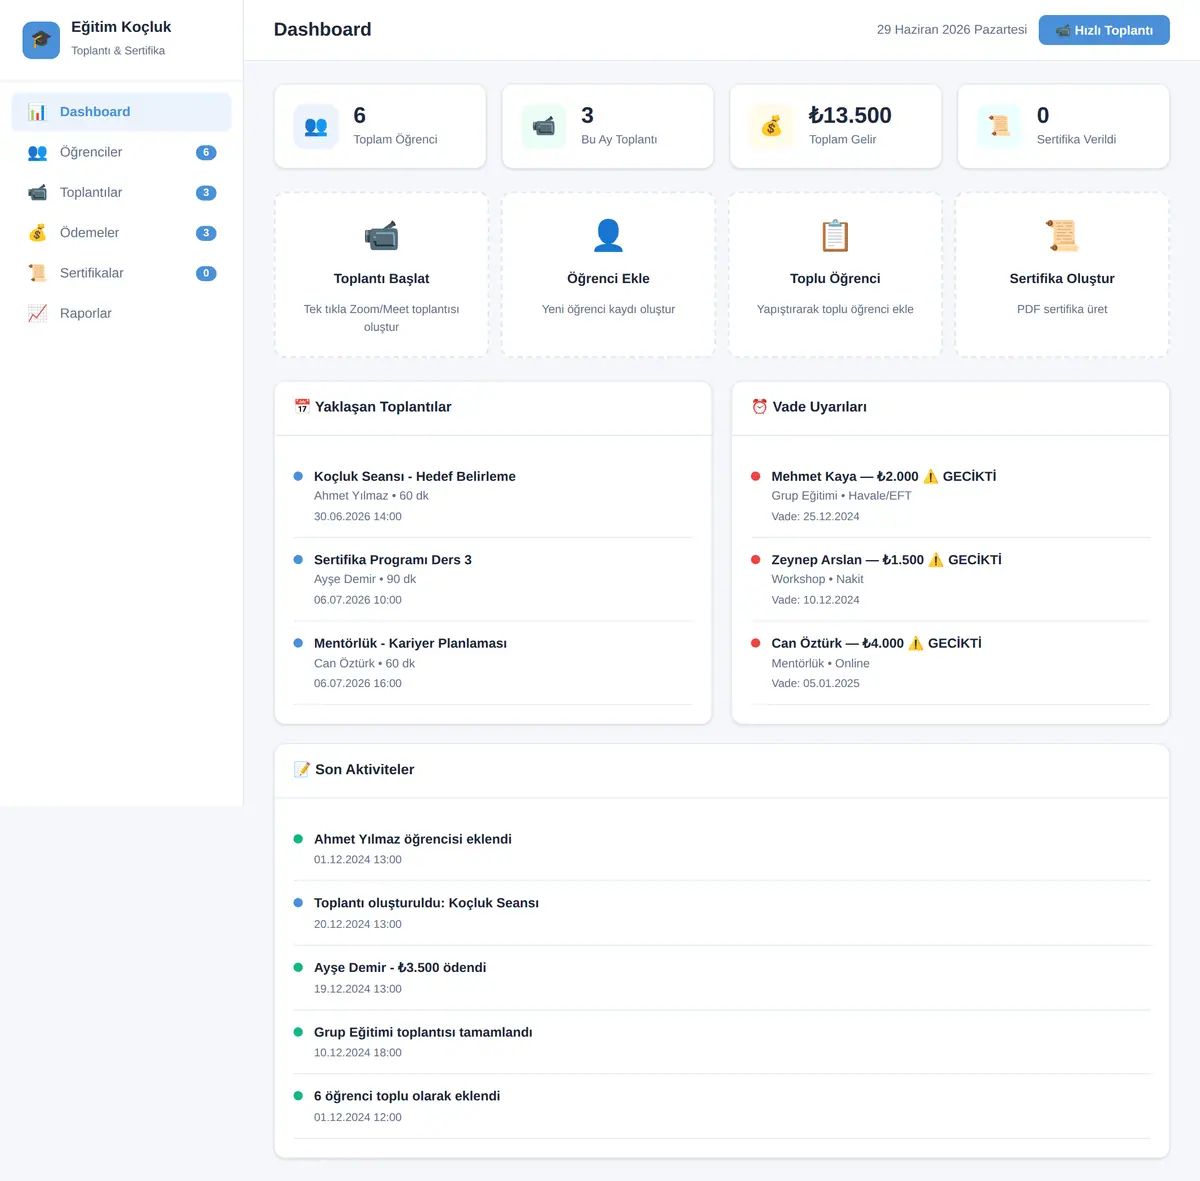Click the clipboard icon above Toplu Öğrenci

tap(835, 236)
